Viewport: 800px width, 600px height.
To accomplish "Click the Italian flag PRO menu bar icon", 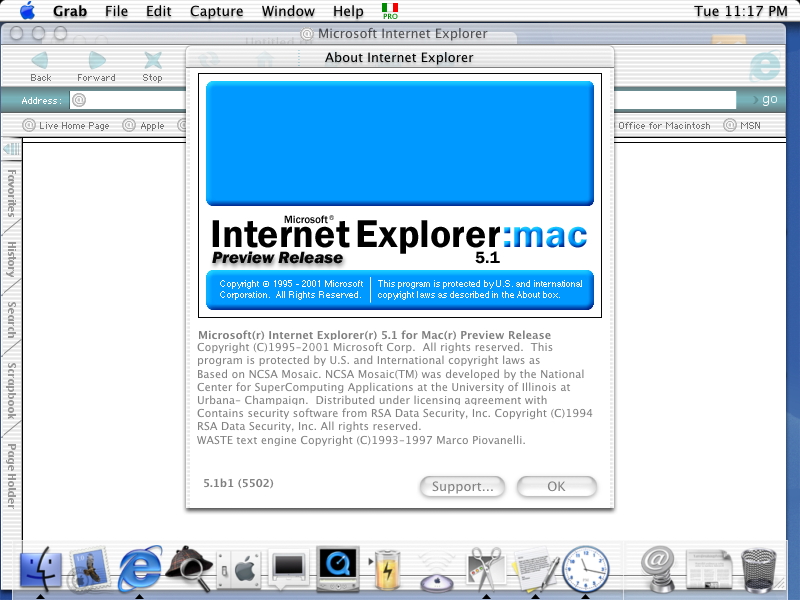I will [390, 11].
